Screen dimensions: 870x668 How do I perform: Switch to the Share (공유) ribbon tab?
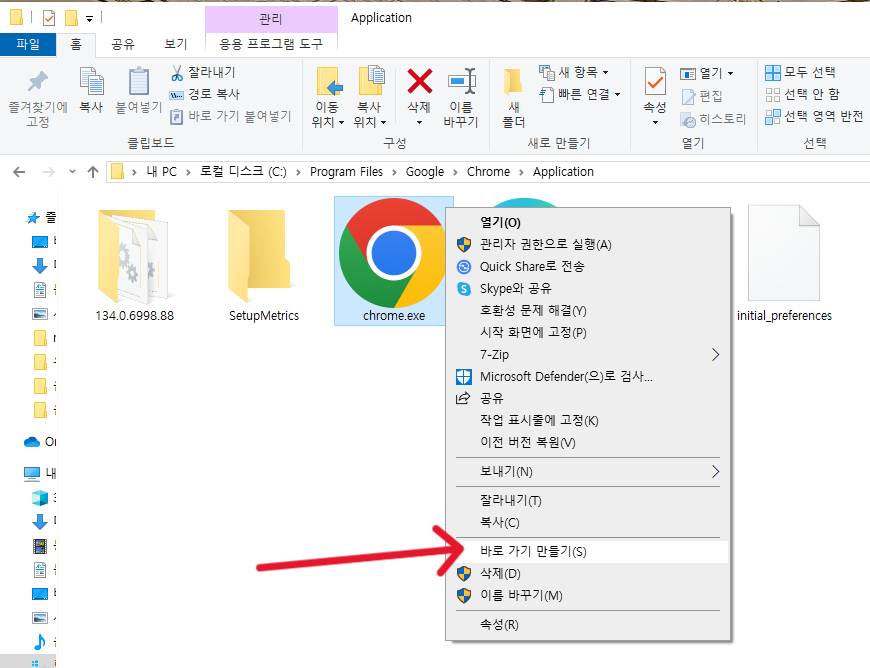123,44
